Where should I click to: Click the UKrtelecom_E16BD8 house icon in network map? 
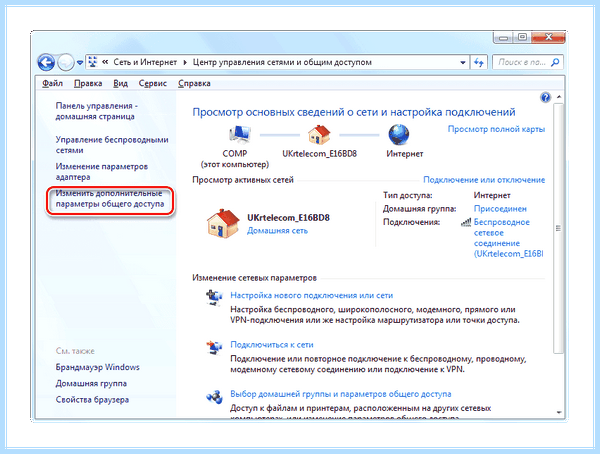(319, 134)
